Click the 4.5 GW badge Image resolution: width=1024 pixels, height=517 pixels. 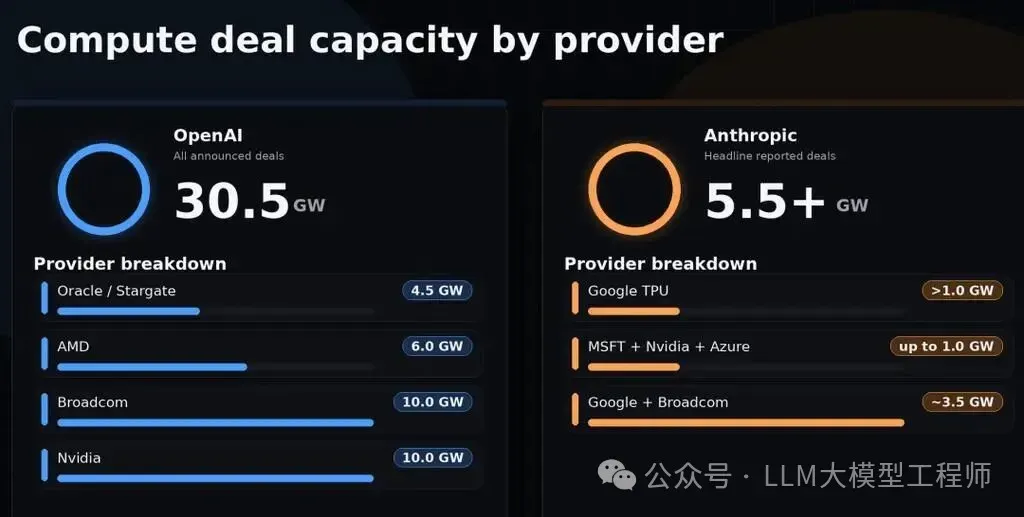tap(437, 291)
